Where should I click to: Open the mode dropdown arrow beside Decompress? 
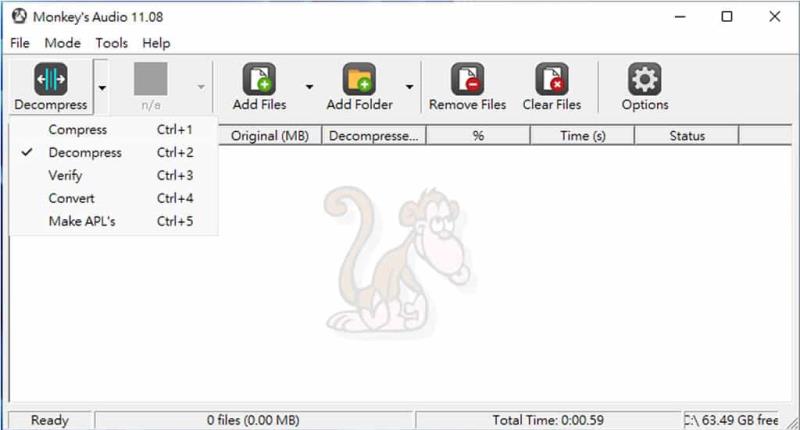coord(102,88)
